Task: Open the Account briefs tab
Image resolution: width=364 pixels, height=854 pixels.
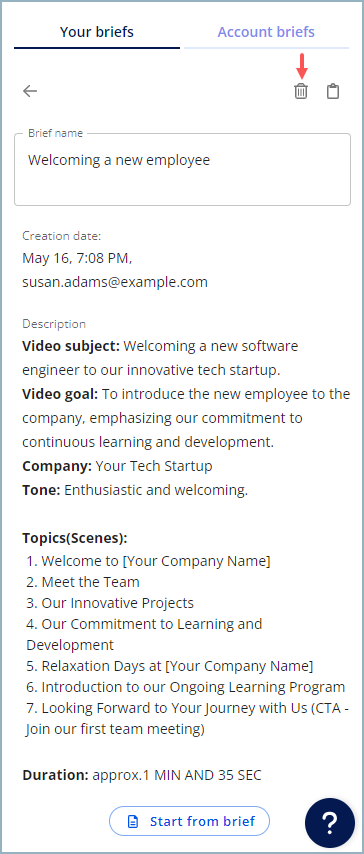Action: (x=266, y=32)
